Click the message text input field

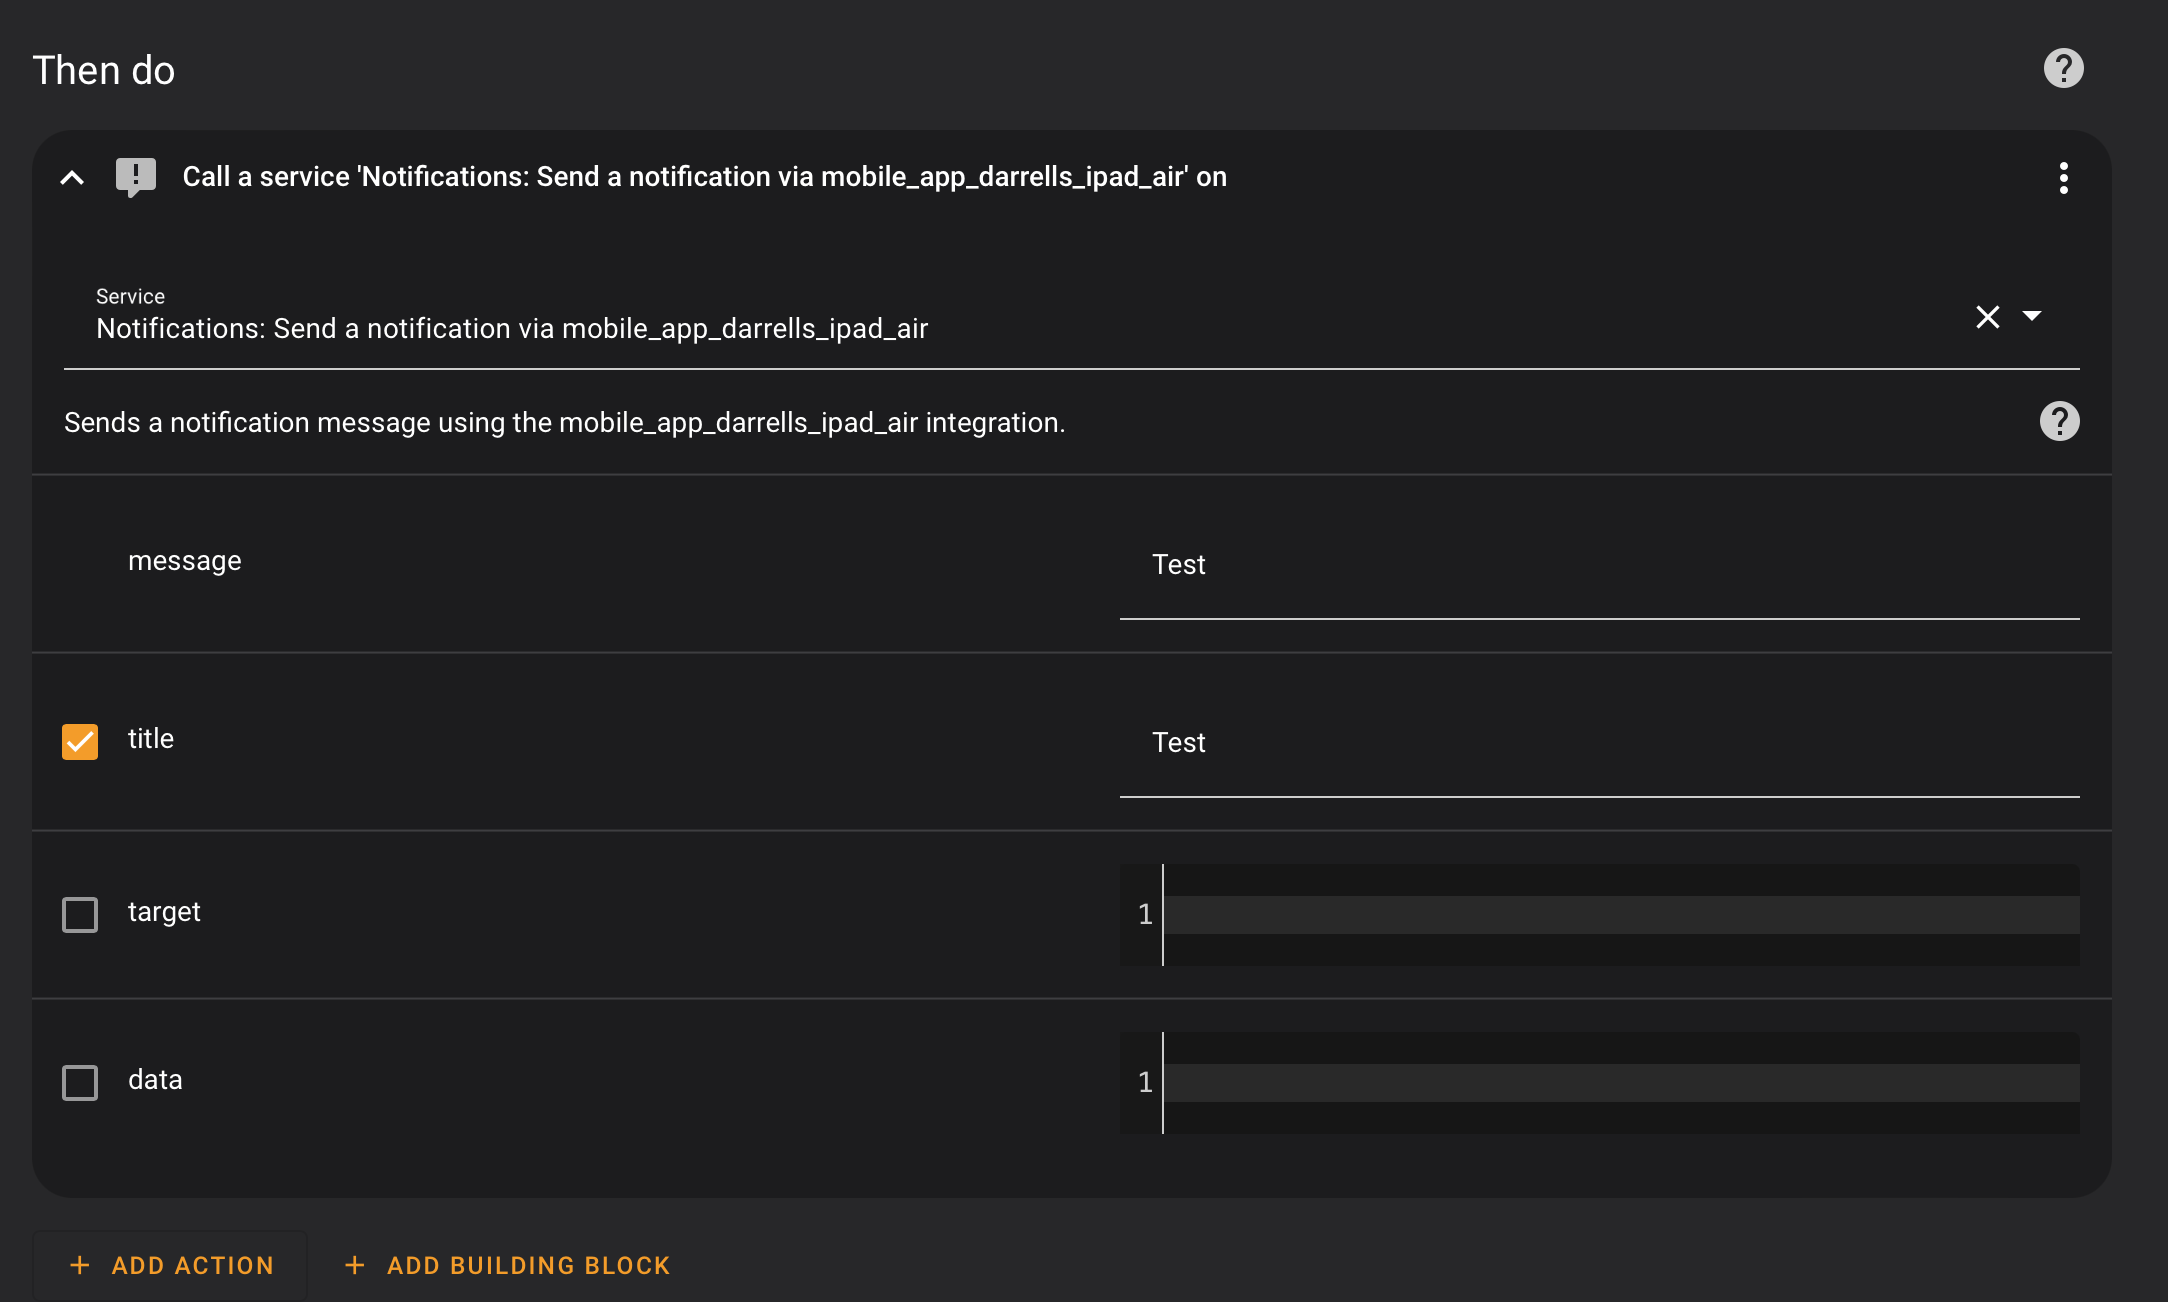(1598, 566)
